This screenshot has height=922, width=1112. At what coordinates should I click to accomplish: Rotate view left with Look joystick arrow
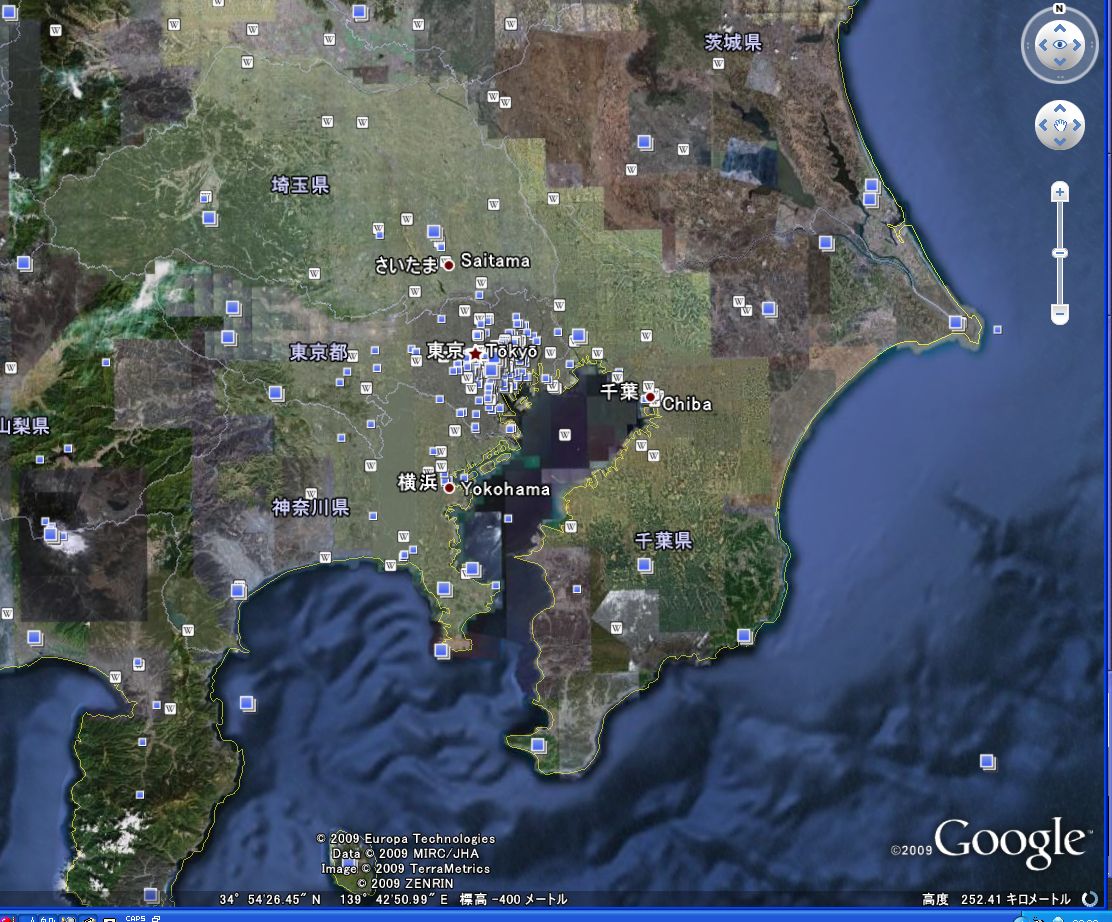[1042, 45]
